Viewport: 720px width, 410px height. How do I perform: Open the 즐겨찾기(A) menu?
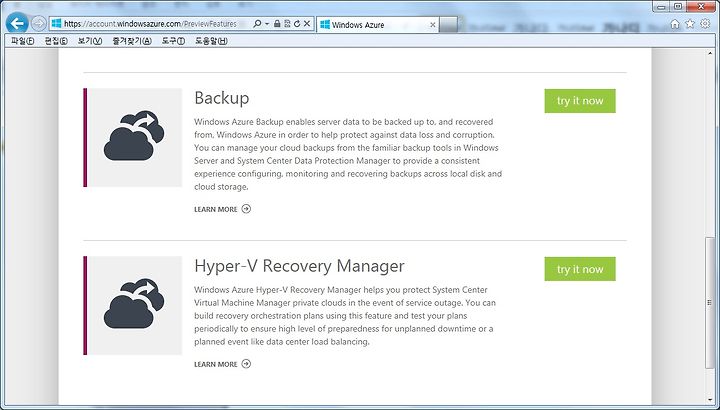(132, 41)
